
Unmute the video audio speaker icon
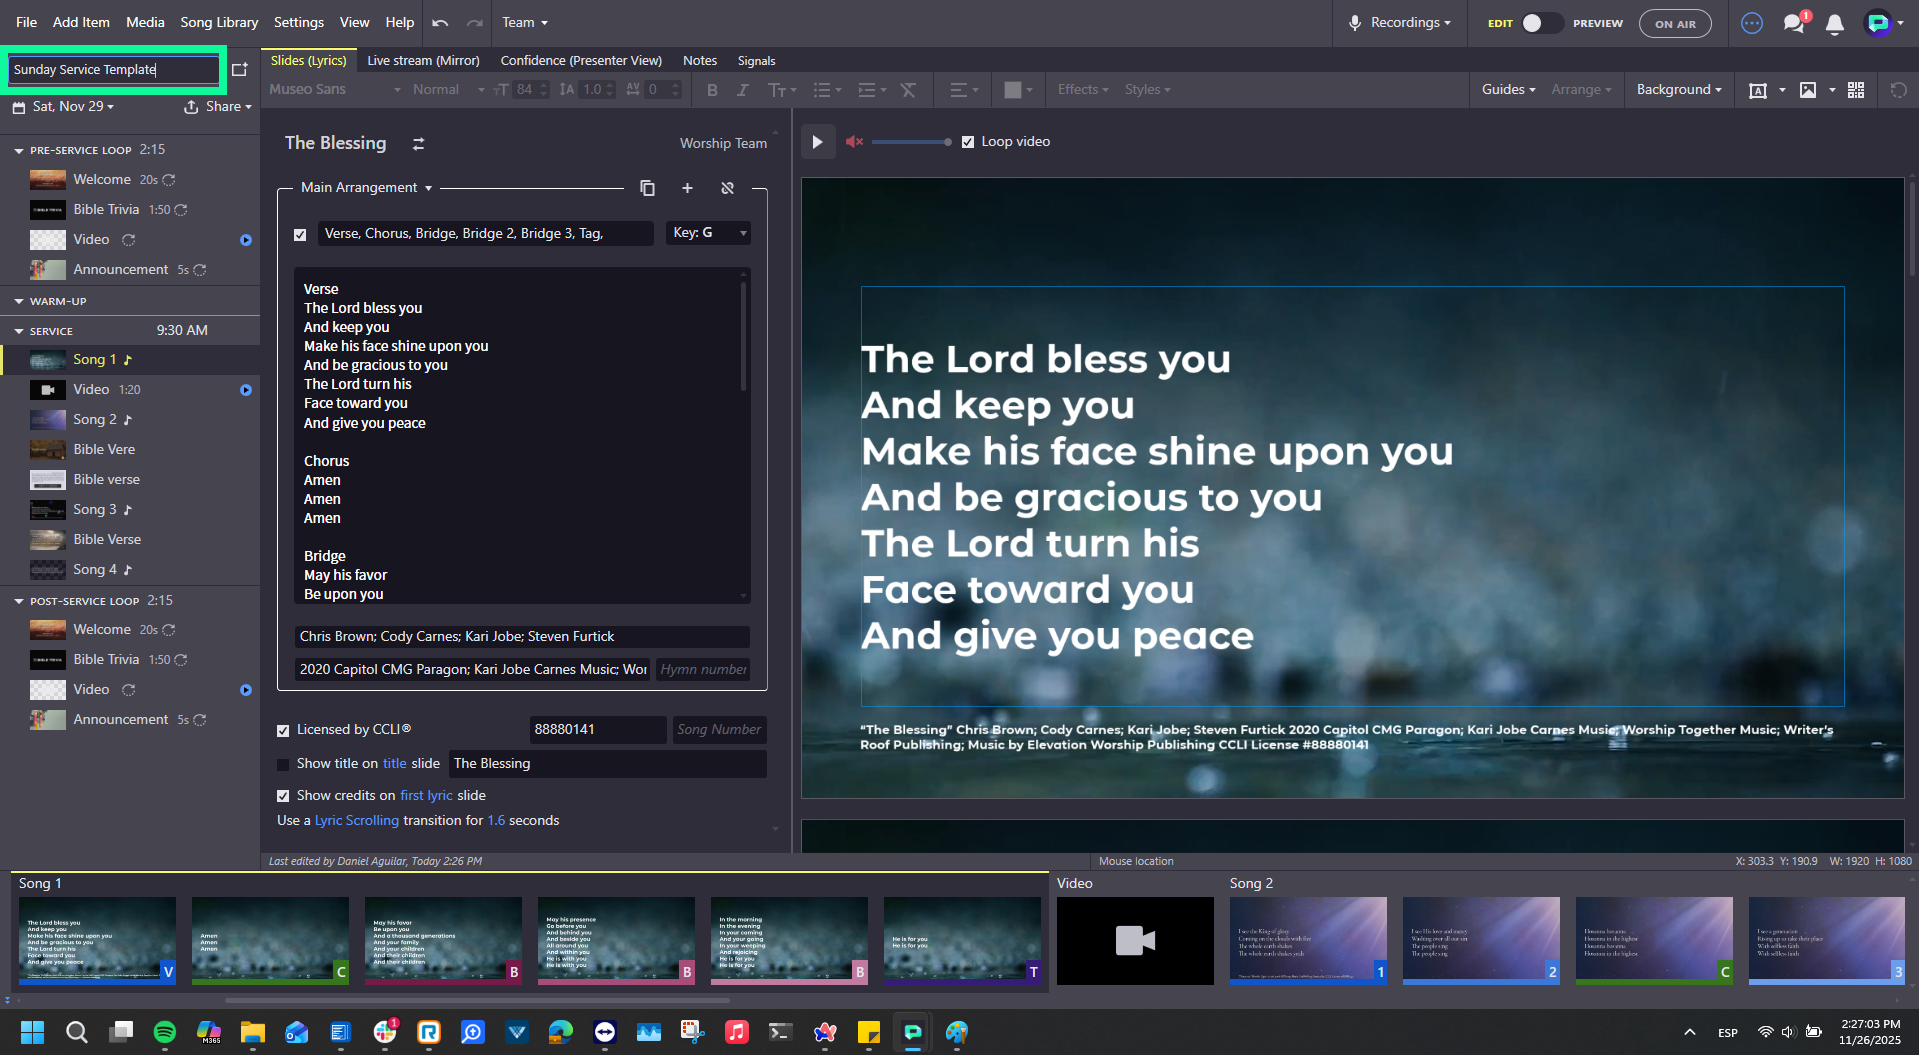click(854, 142)
